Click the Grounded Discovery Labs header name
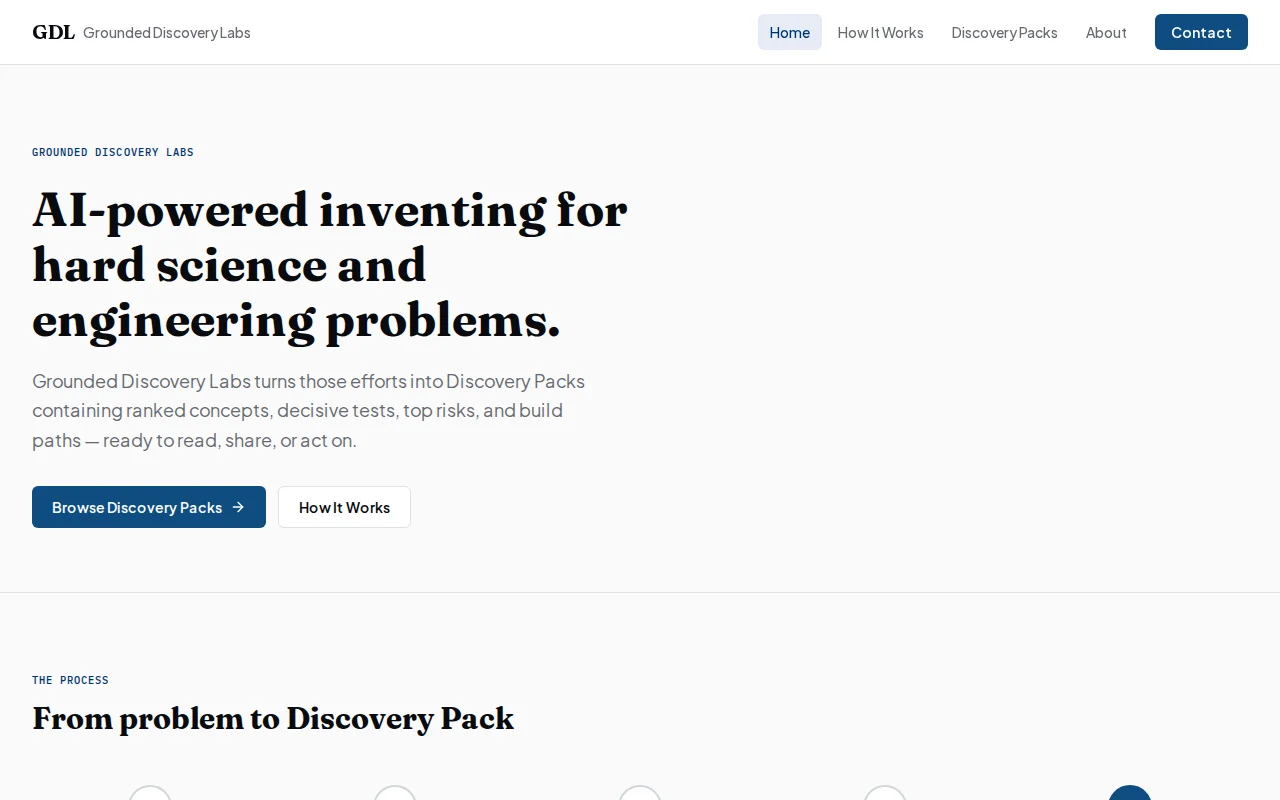 [167, 32]
